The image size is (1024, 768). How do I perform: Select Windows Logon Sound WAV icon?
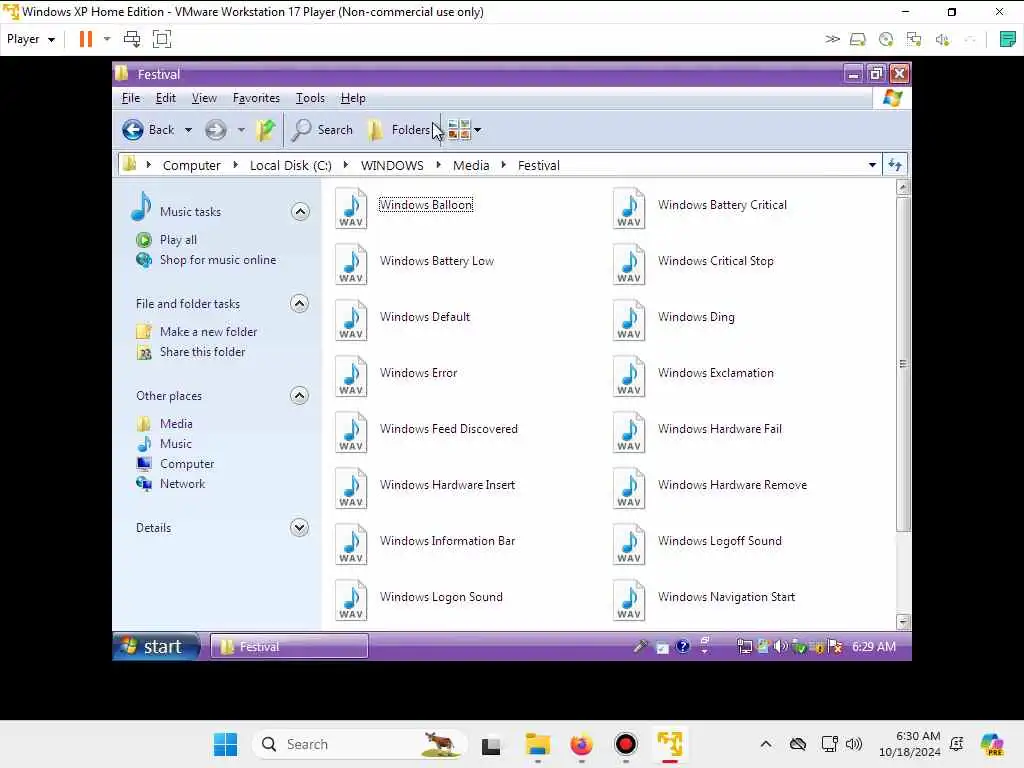(351, 601)
